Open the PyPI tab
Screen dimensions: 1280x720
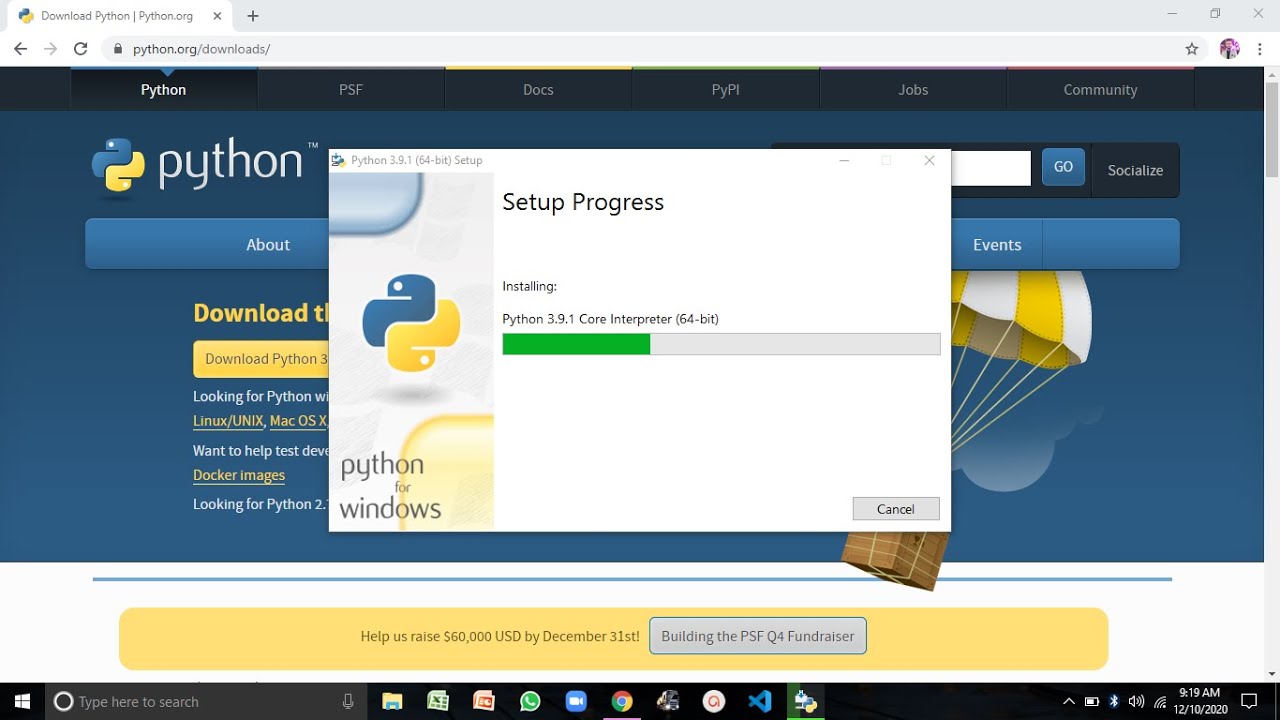(x=726, y=89)
